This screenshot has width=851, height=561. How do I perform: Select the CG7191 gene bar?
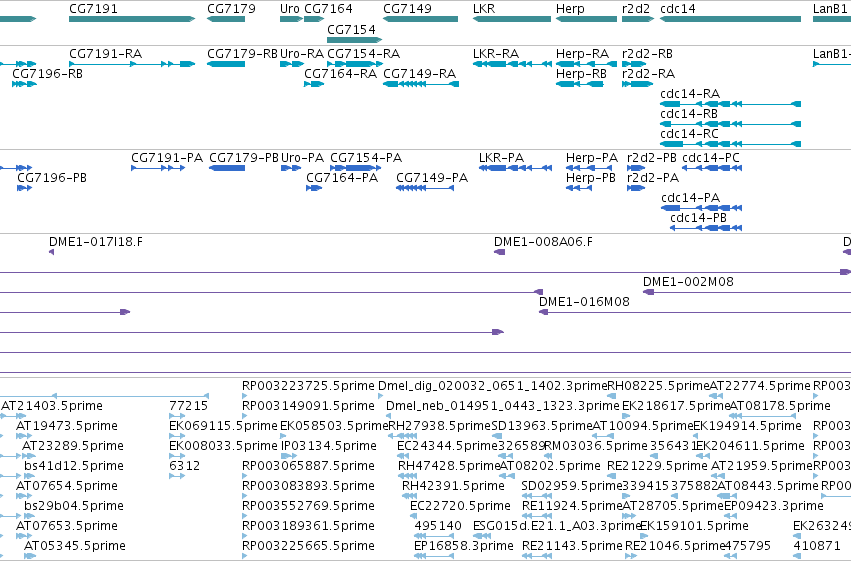pos(132,19)
